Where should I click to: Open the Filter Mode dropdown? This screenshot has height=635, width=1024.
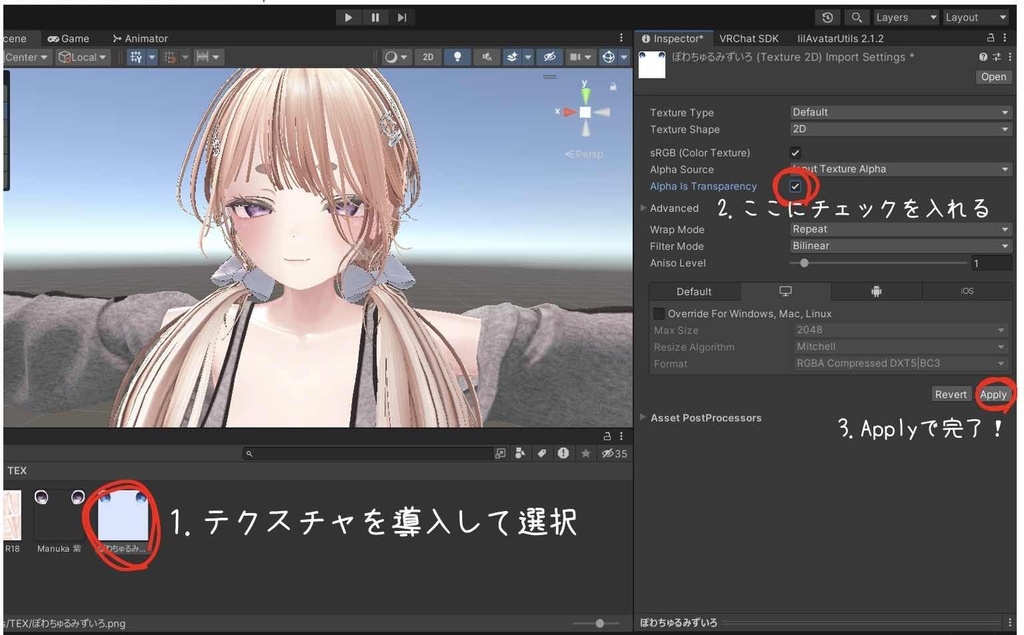tap(900, 246)
